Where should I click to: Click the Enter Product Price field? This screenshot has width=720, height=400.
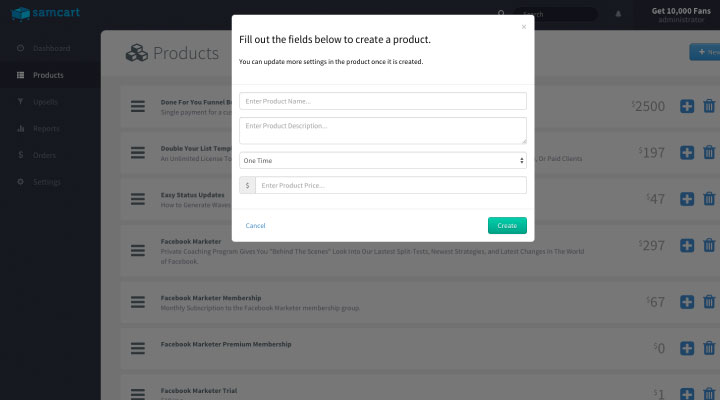tap(391, 185)
